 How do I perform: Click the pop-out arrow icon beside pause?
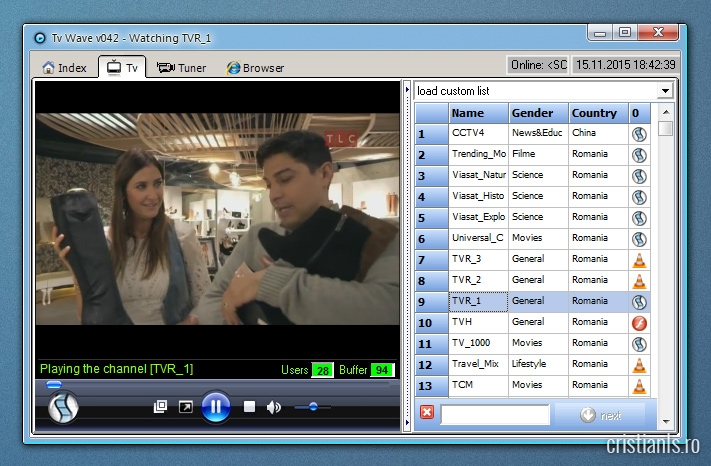pos(185,407)
